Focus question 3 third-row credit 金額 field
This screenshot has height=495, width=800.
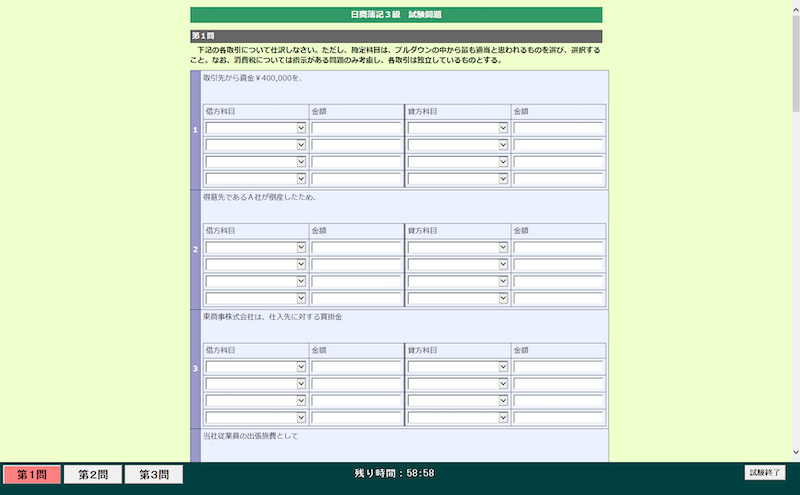[559, 401]
